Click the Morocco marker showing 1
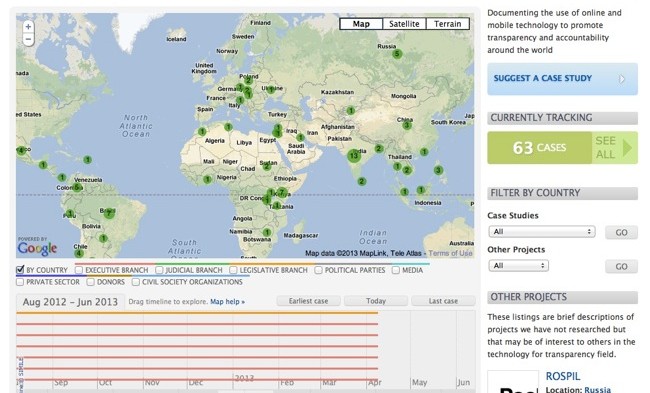 coord(202,131)
